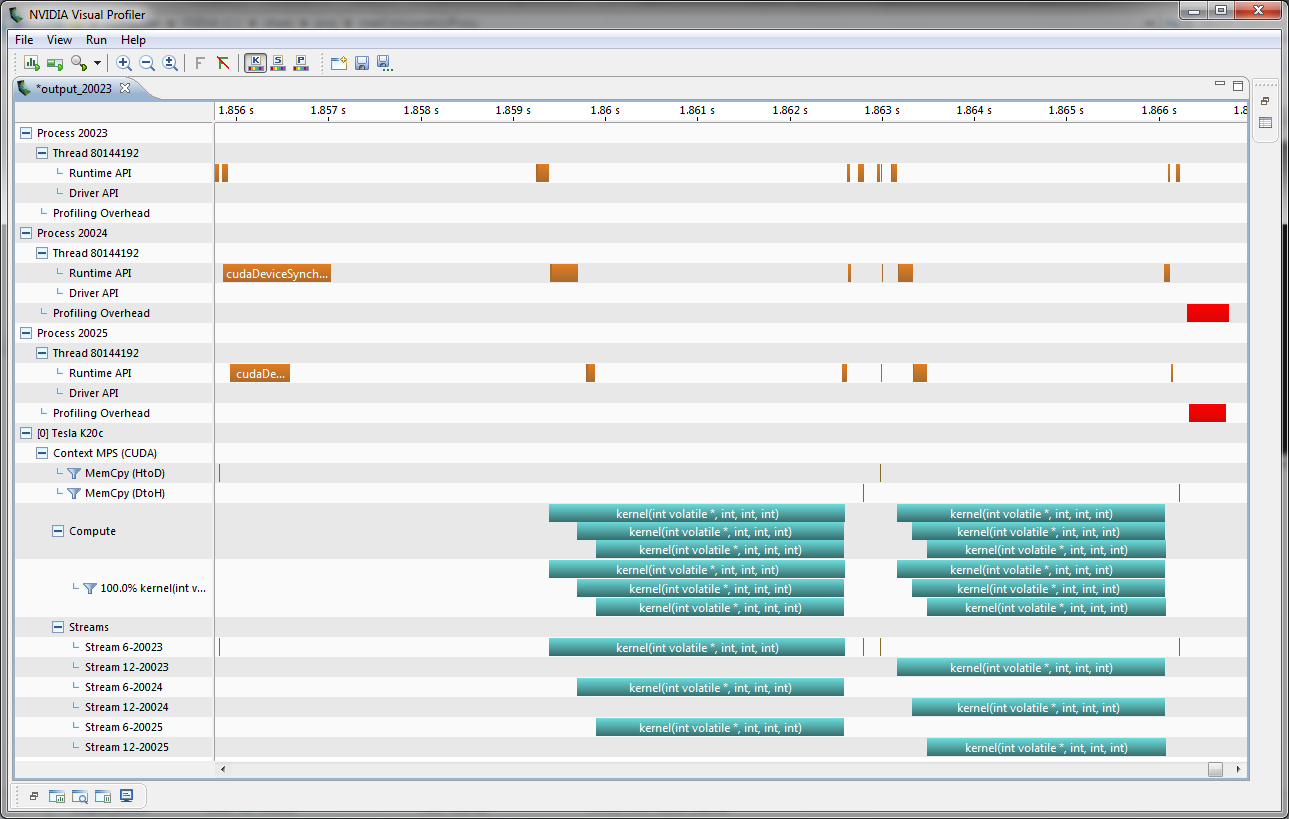Click the restore icon in the right side strip

(x=1265, y=102)
